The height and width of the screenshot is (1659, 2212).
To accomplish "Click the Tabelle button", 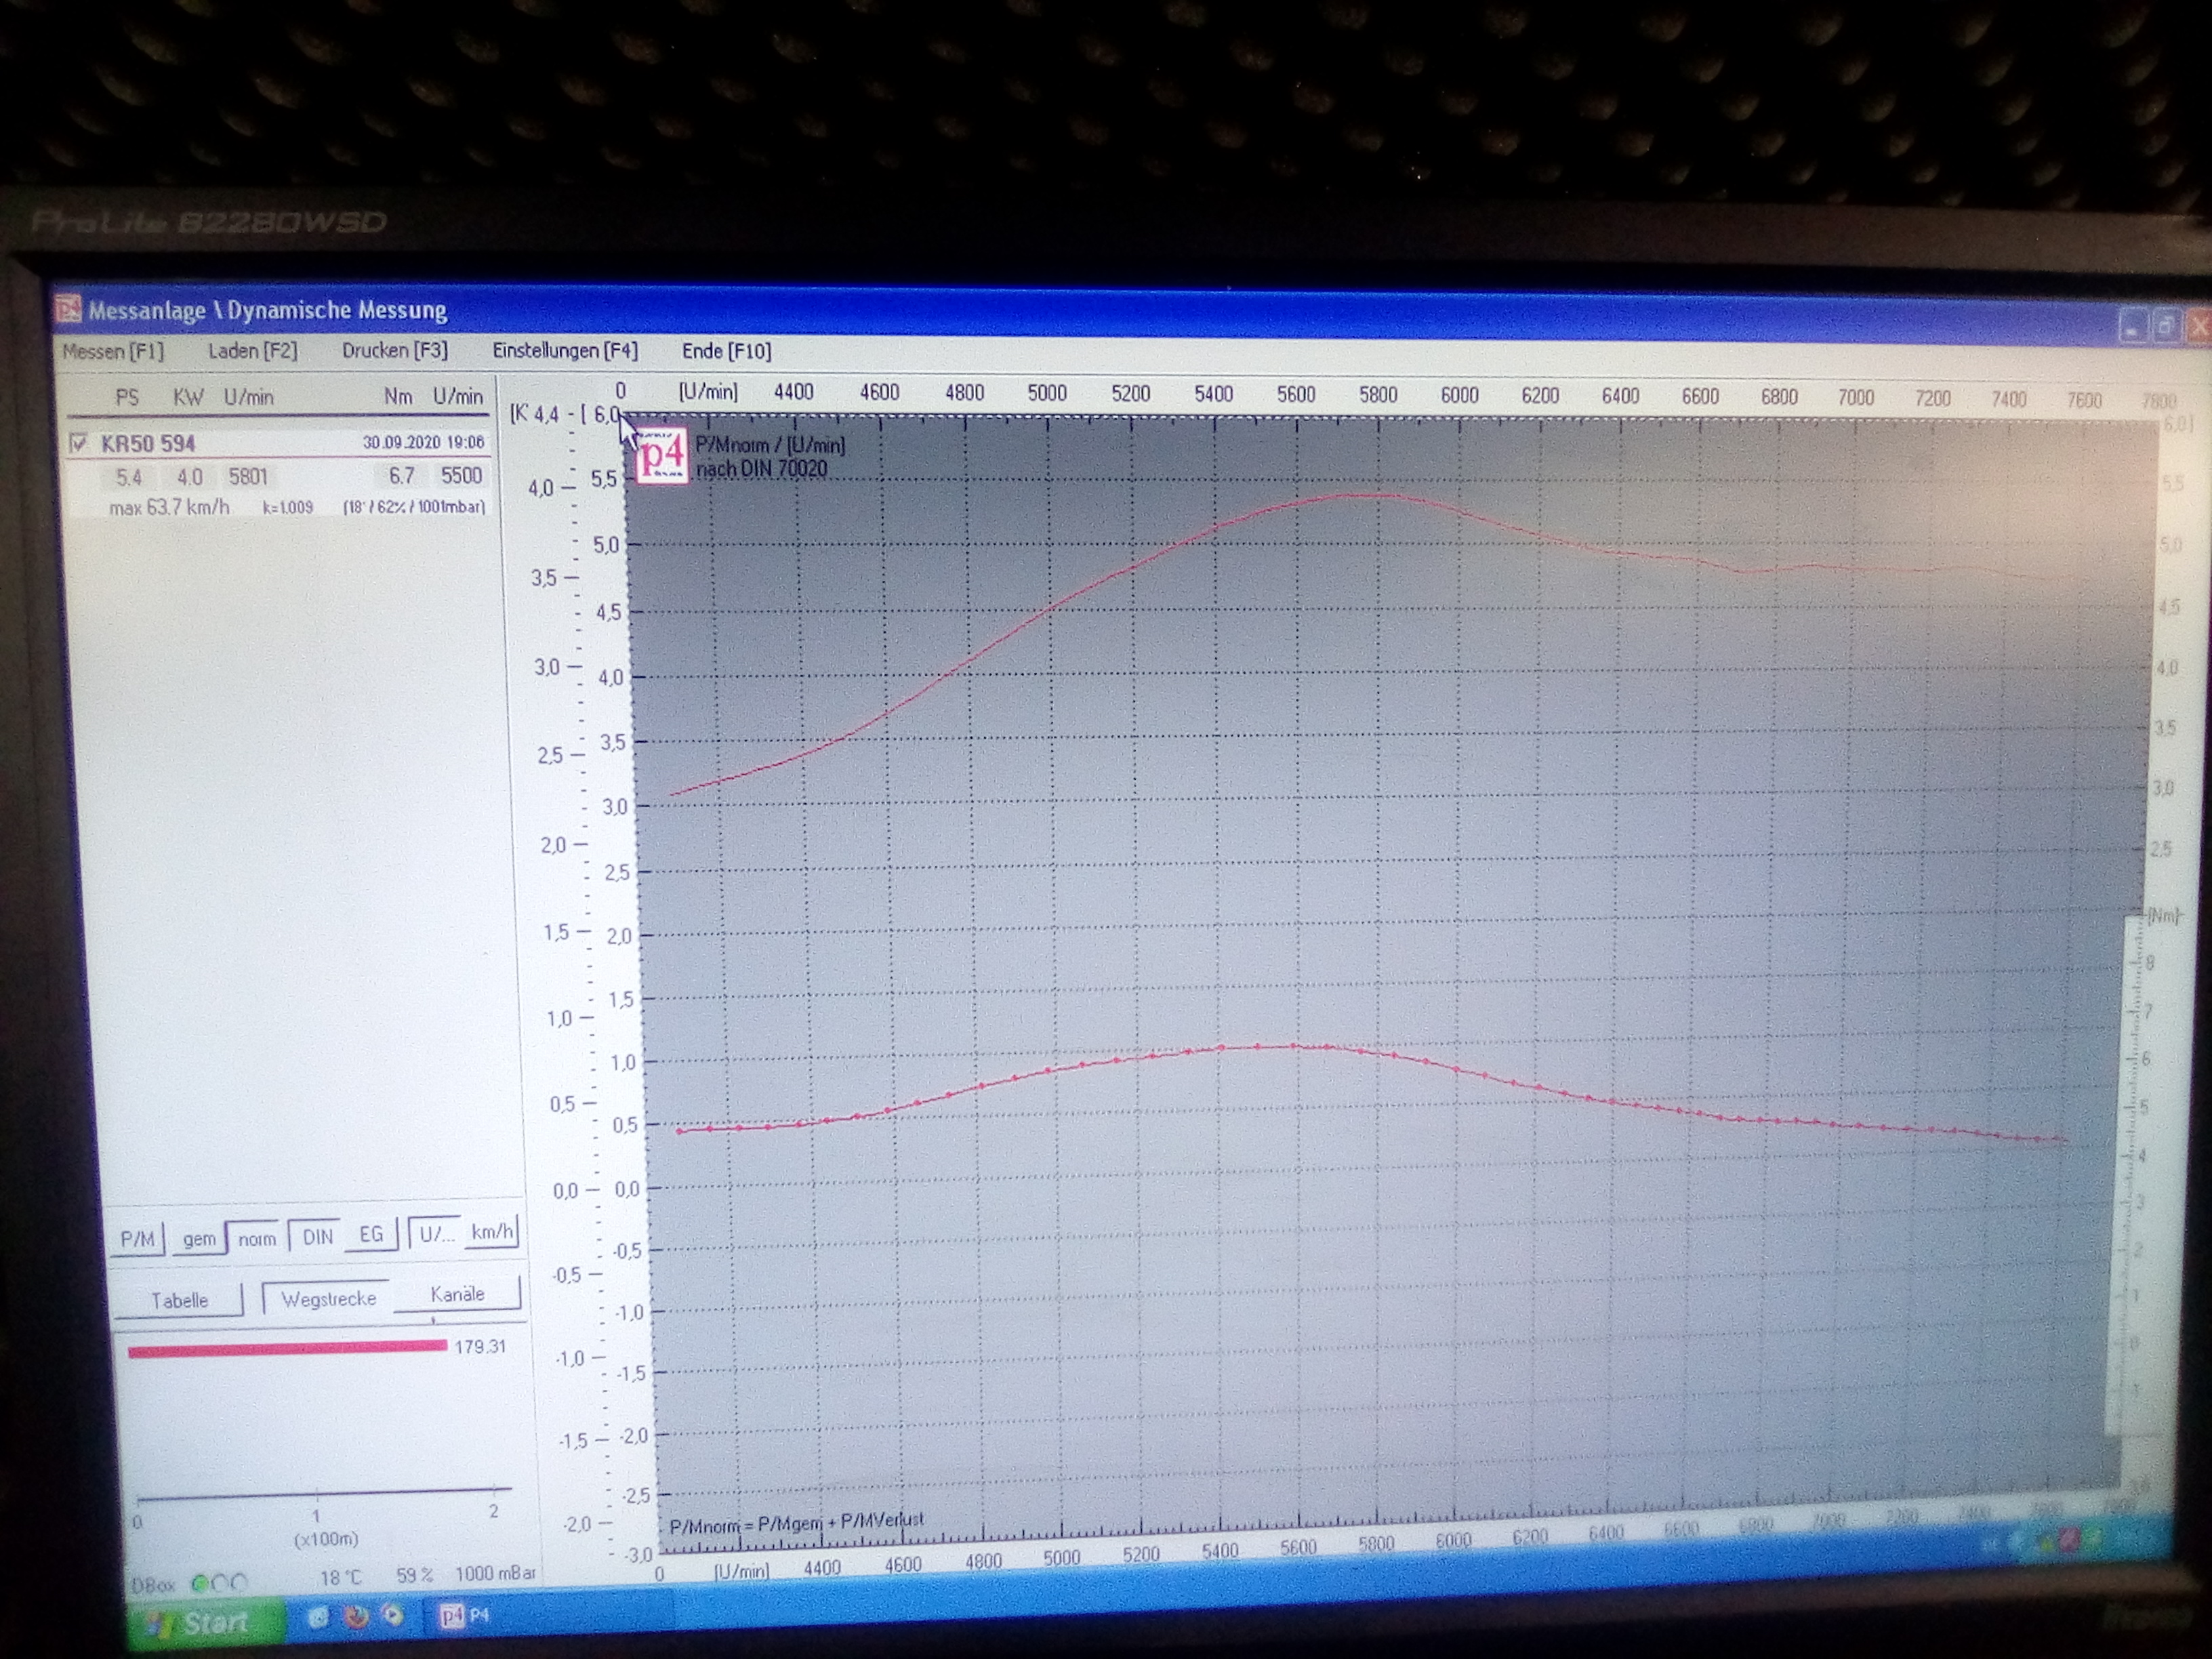I will tap(180, 1300).
